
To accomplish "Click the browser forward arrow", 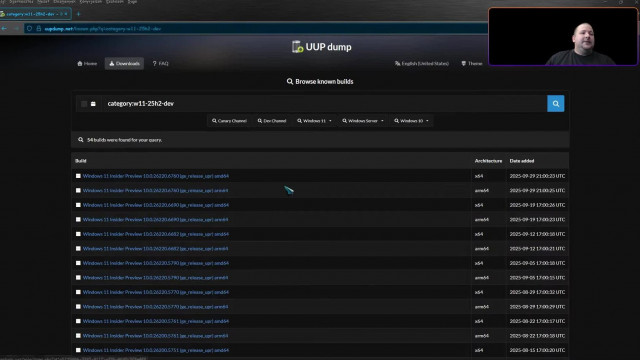I will [x=16, y=29].
